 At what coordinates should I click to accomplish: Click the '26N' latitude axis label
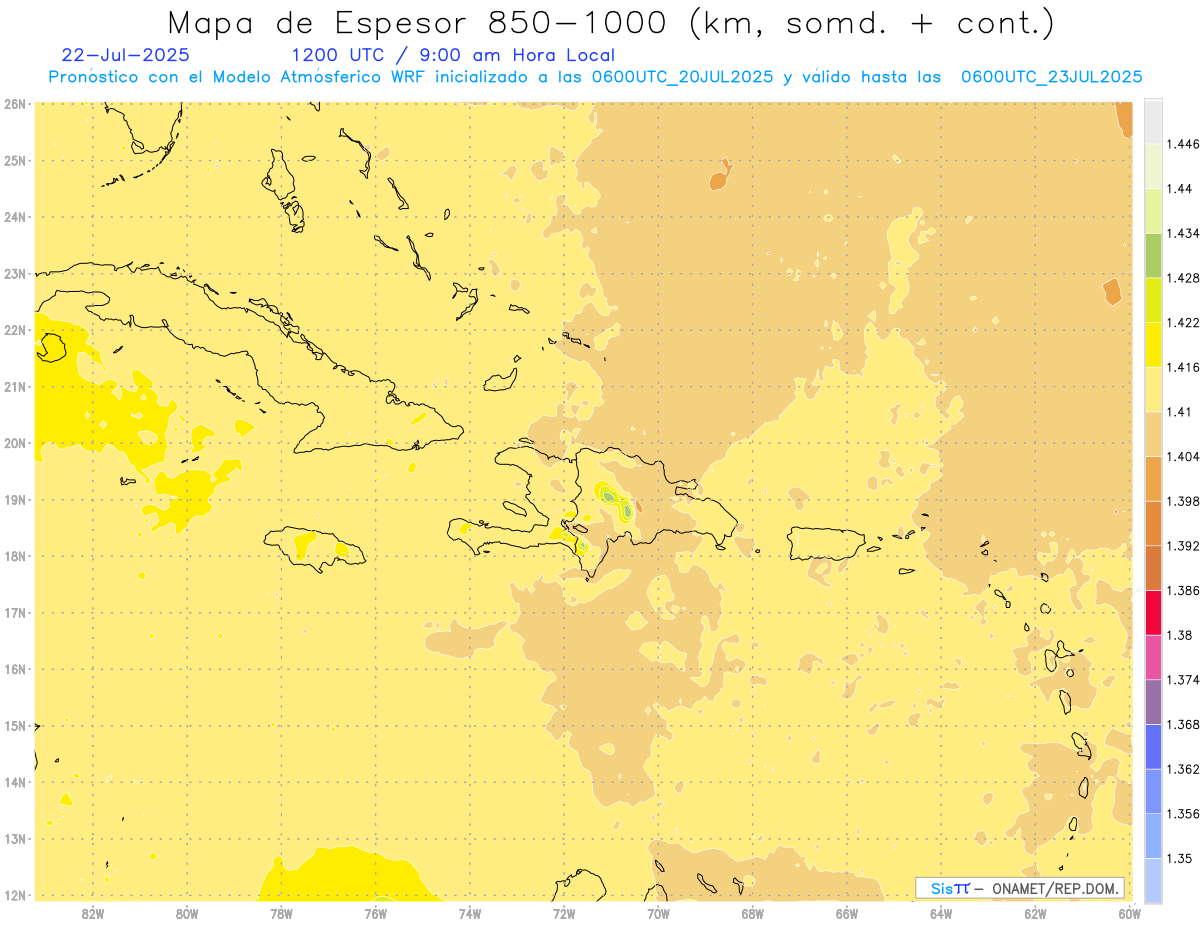[14, 103]
